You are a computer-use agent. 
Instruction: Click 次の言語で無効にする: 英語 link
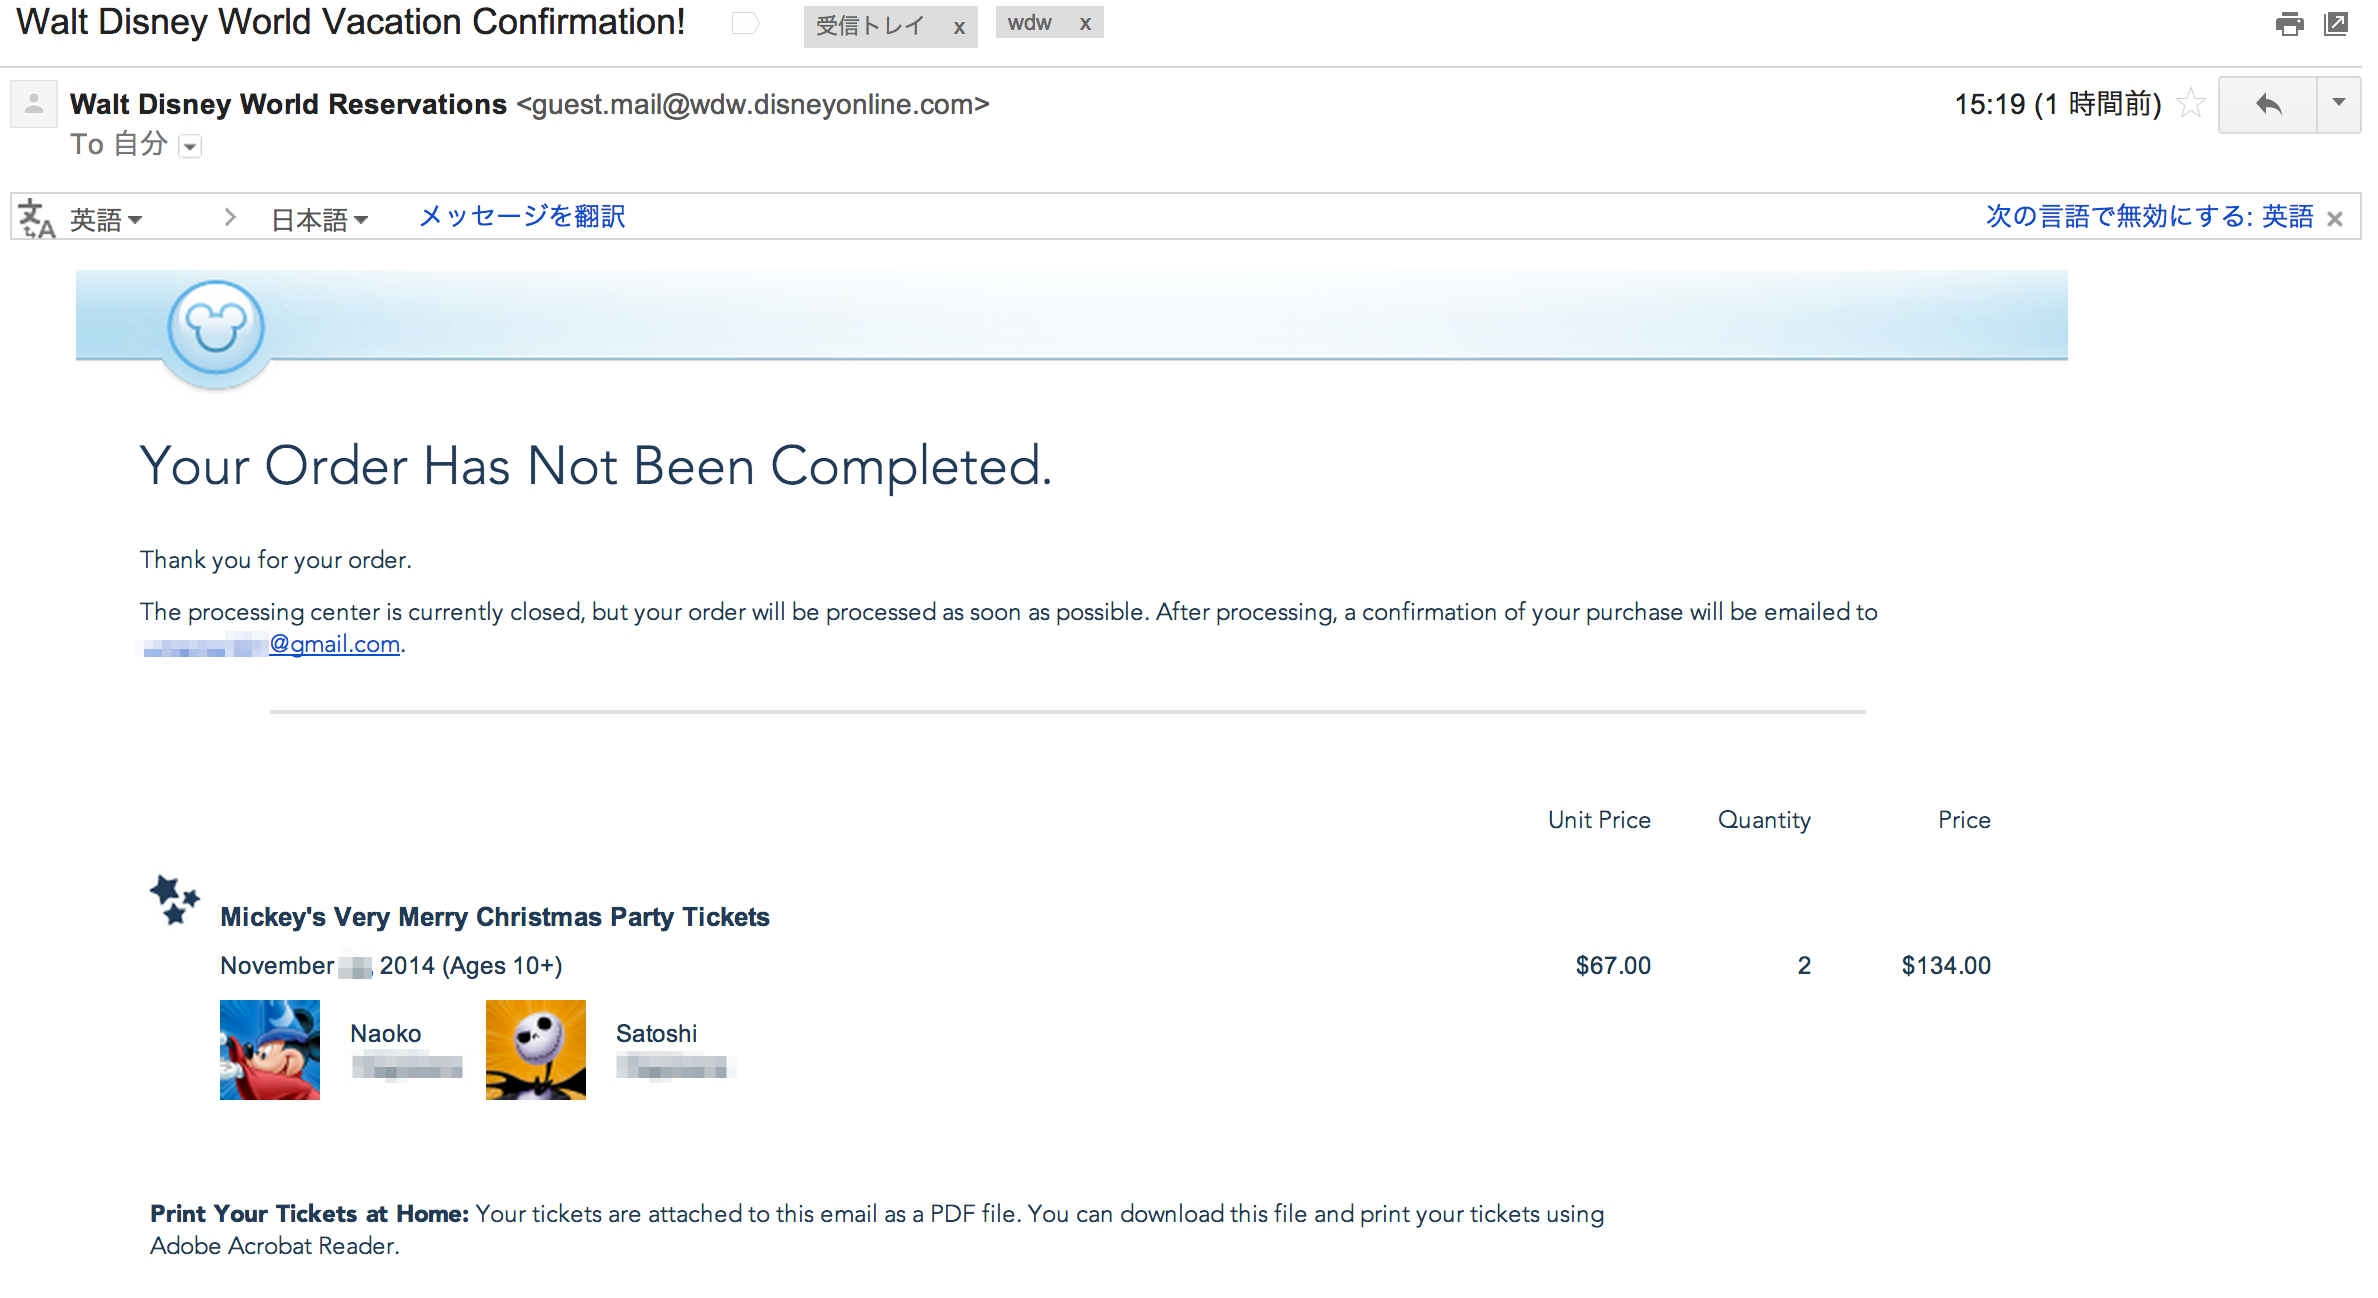(x=2149, y=217)
